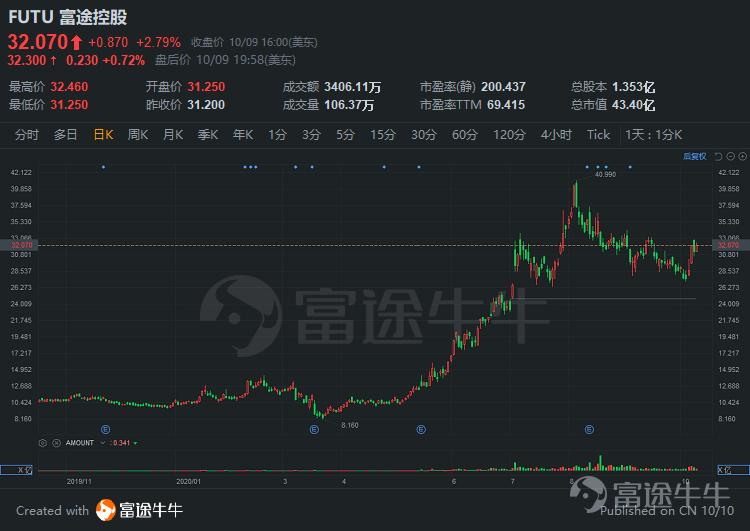This screenshot has width=750, height=531.
Task: Click the left X亿 volume axis label
Action: [16, 470]
